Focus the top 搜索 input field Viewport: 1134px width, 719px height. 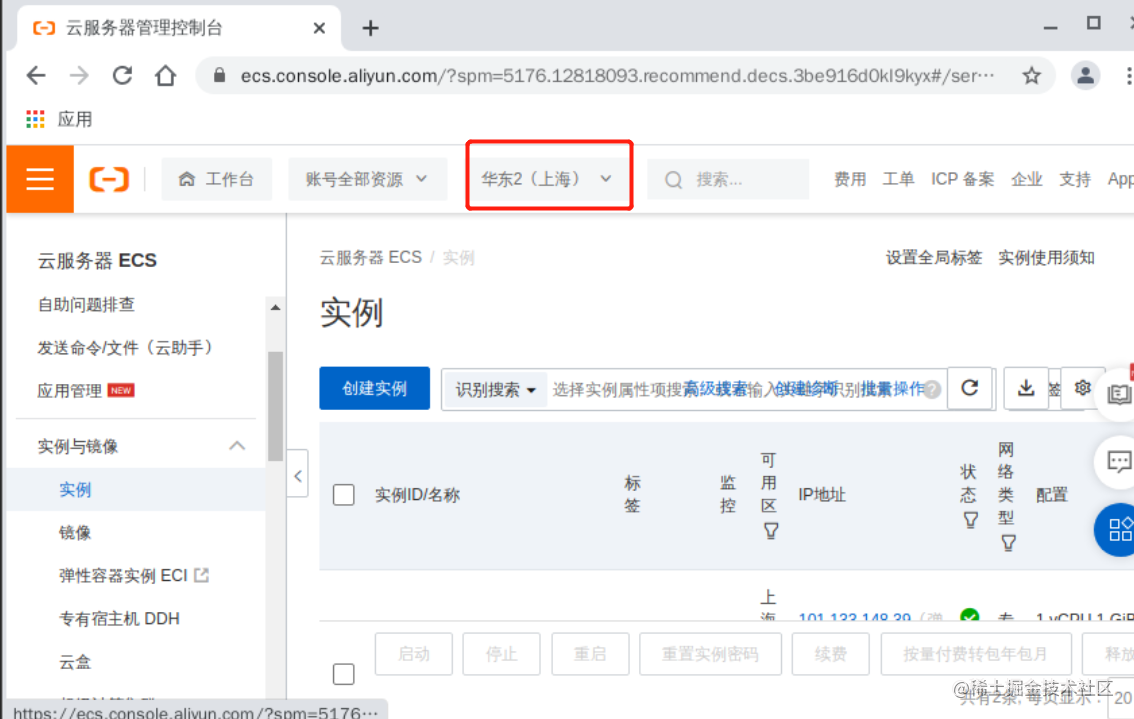click(x=728, y=179)
